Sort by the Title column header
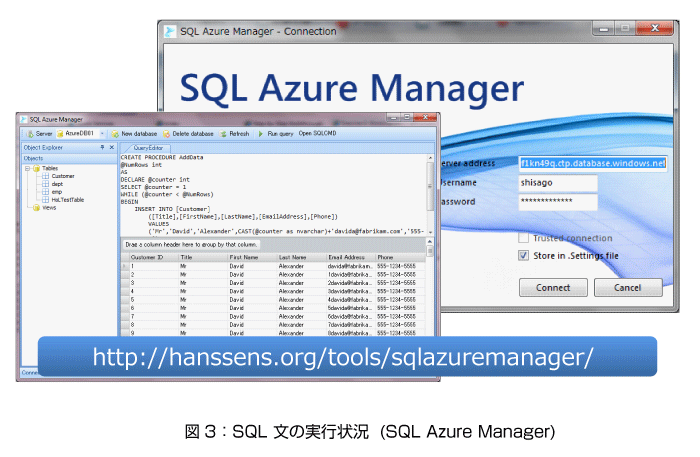 pyautogui.click(x=204, y=258)
